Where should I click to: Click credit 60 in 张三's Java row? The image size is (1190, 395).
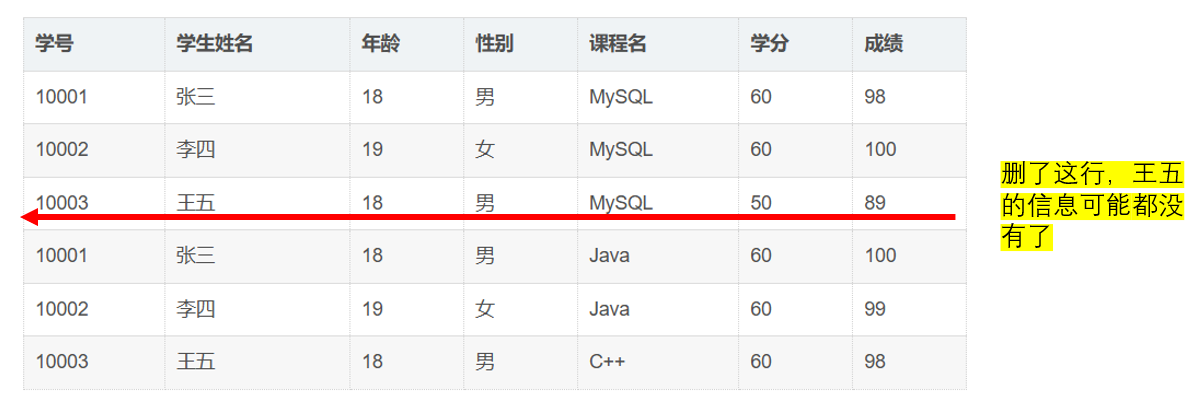[760, 255]
